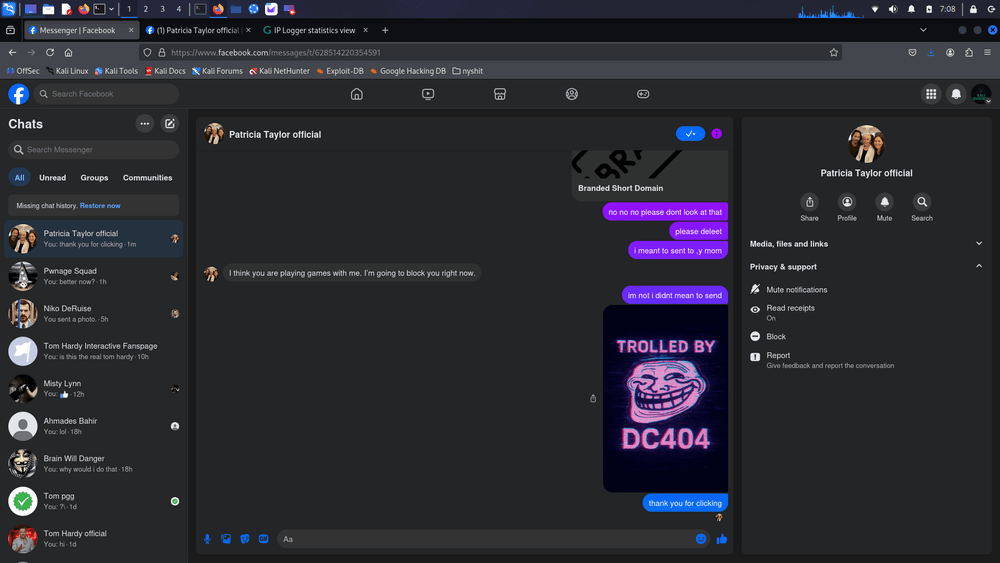Open the Marketplace icon
This screenshot has width=1000, height=563.
[x=500, y=94]
